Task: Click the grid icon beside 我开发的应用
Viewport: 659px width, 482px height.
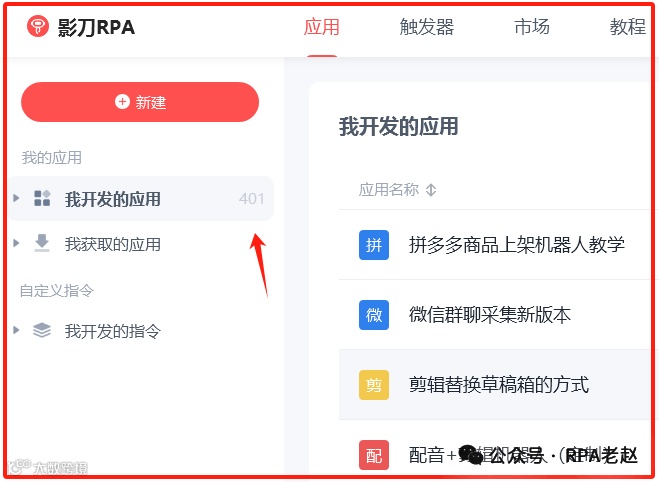Action: coord(42,198)
